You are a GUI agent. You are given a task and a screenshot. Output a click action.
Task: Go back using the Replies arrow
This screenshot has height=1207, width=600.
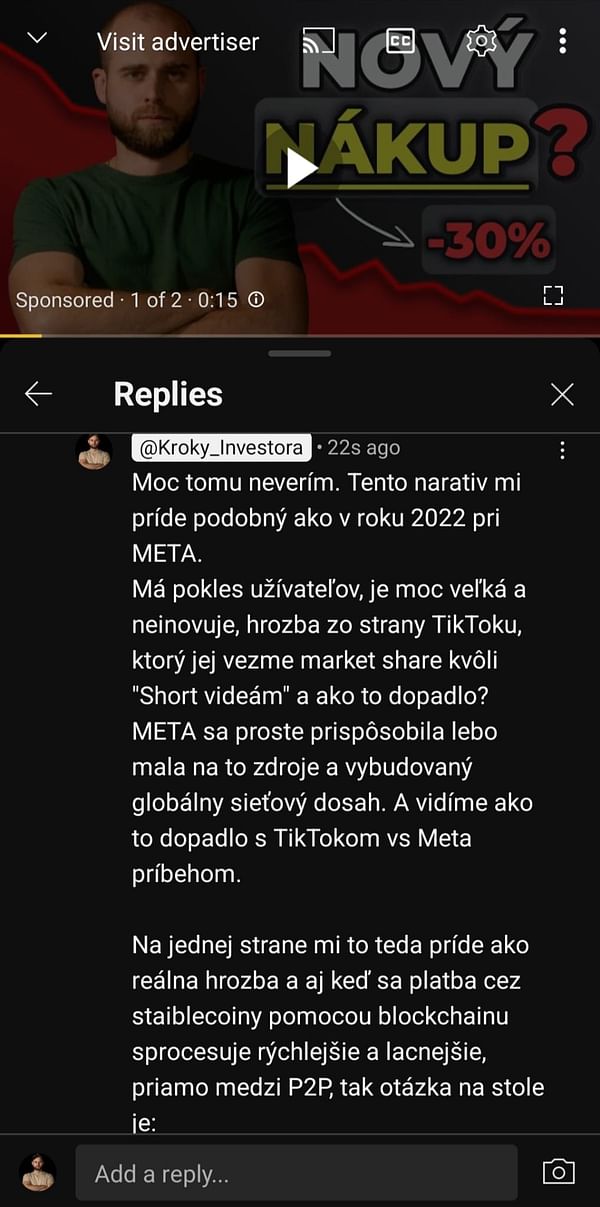[38, 394]
